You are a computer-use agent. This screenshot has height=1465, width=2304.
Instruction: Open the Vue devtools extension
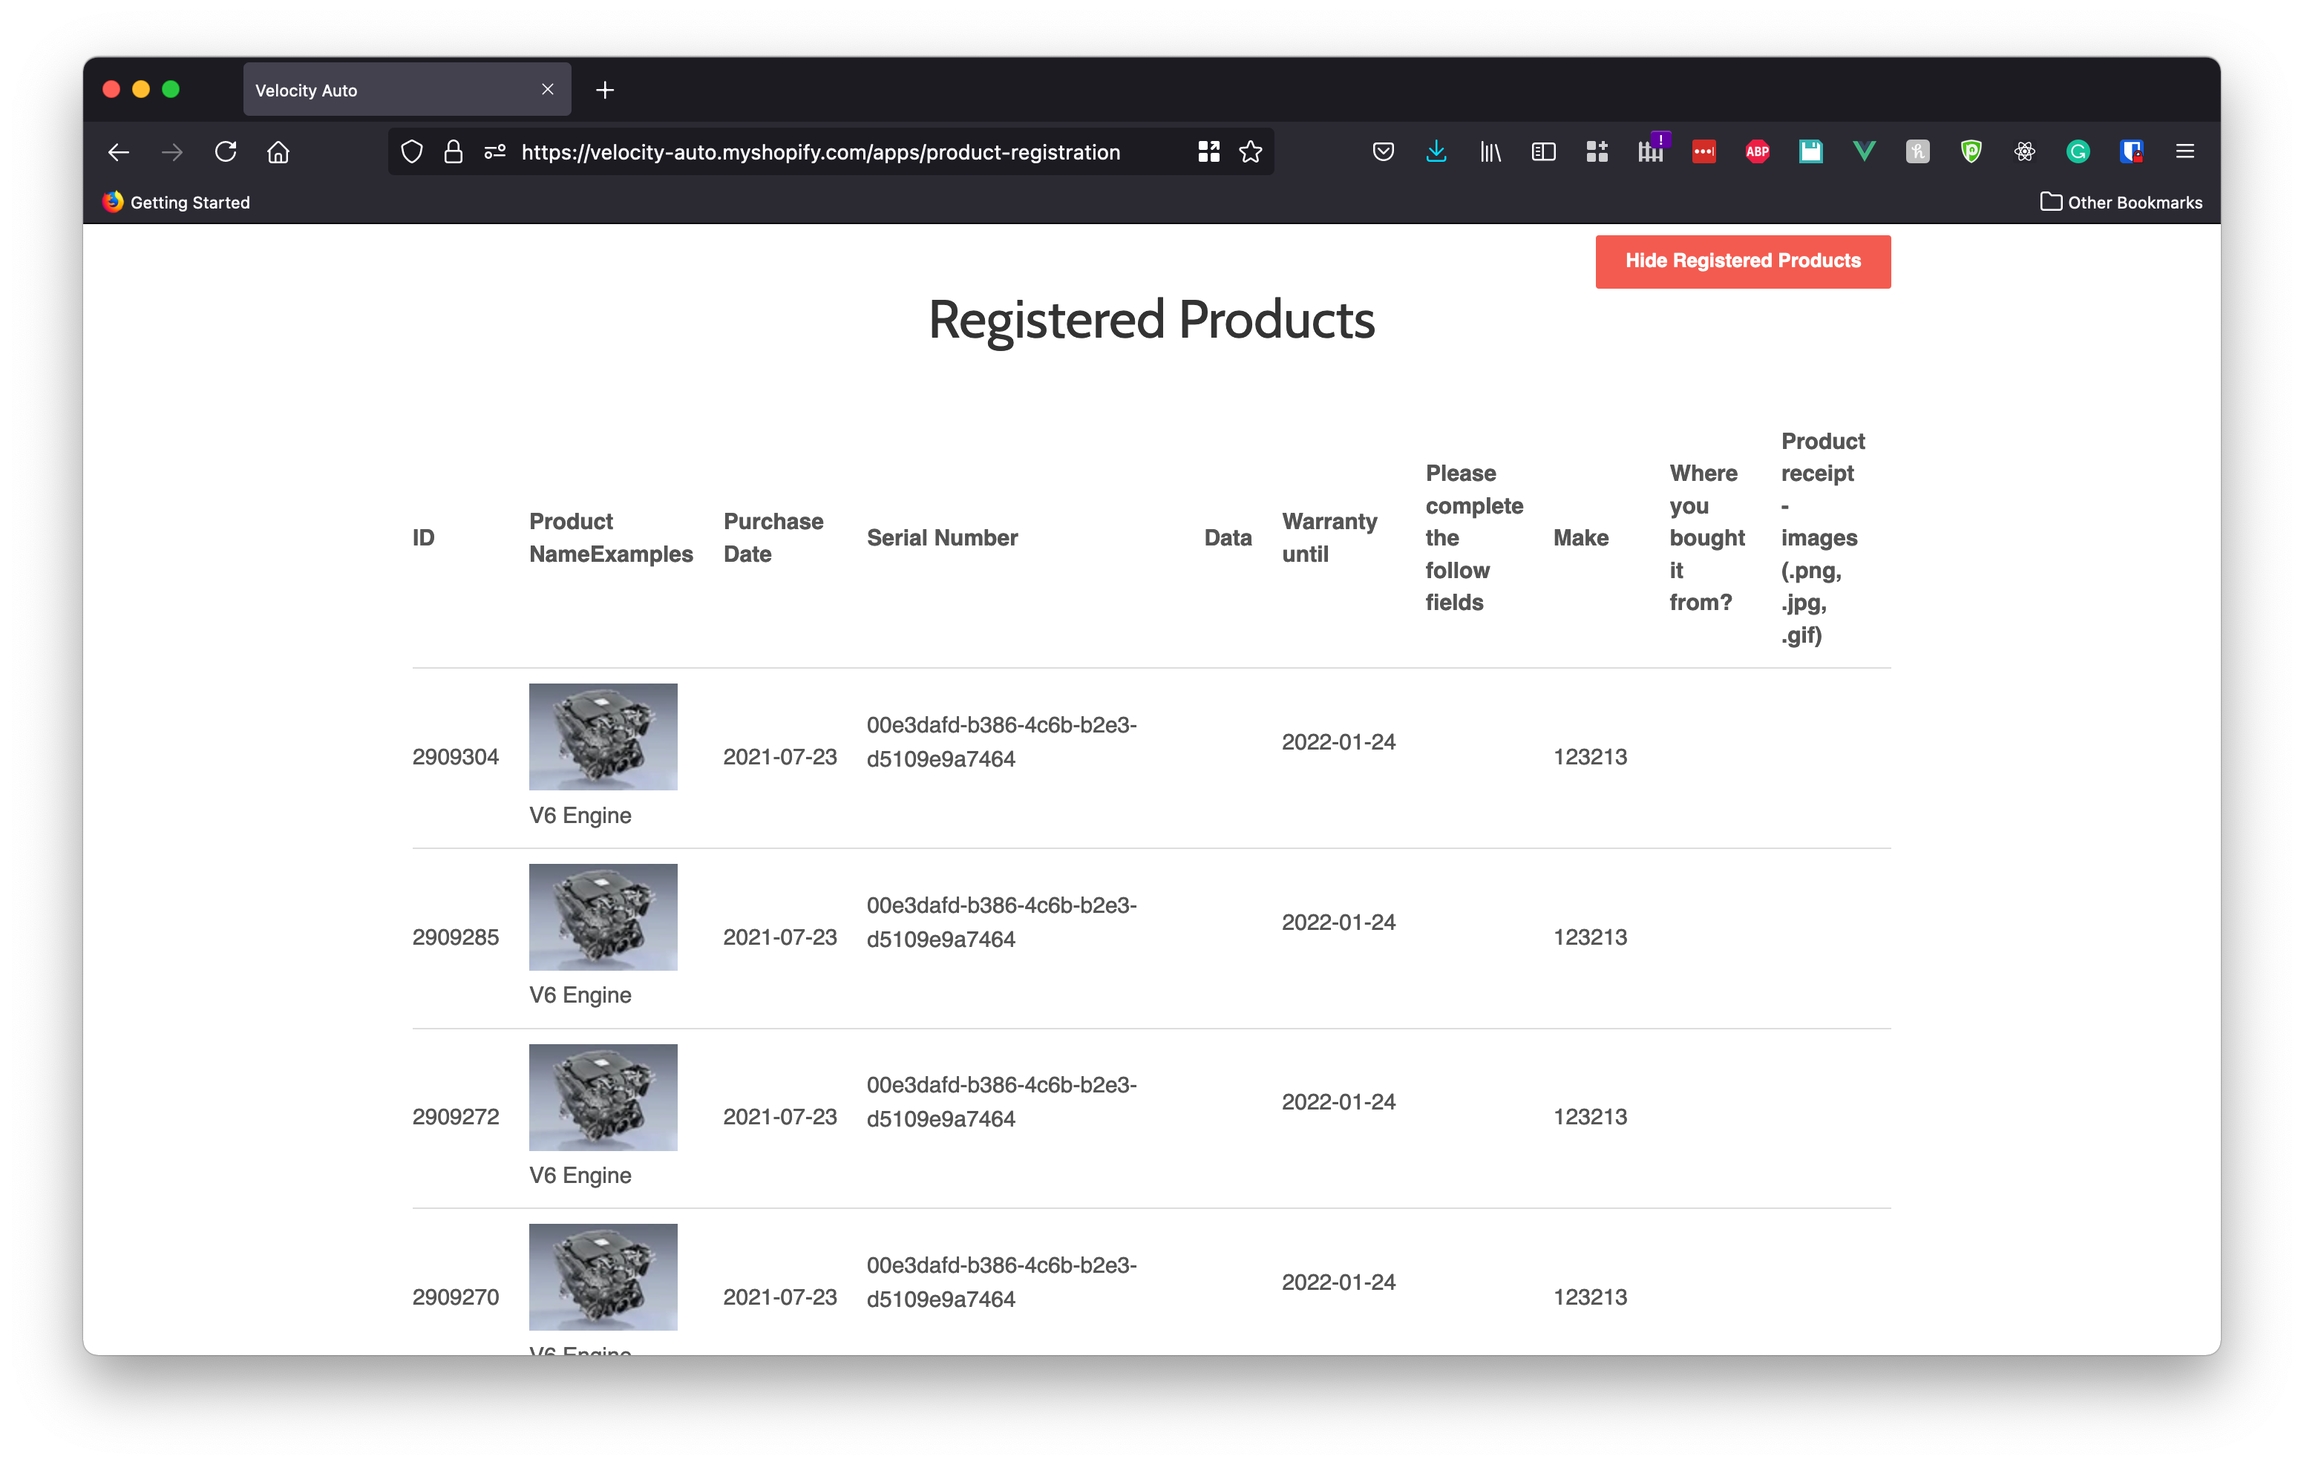click(x=1864, y=152)
